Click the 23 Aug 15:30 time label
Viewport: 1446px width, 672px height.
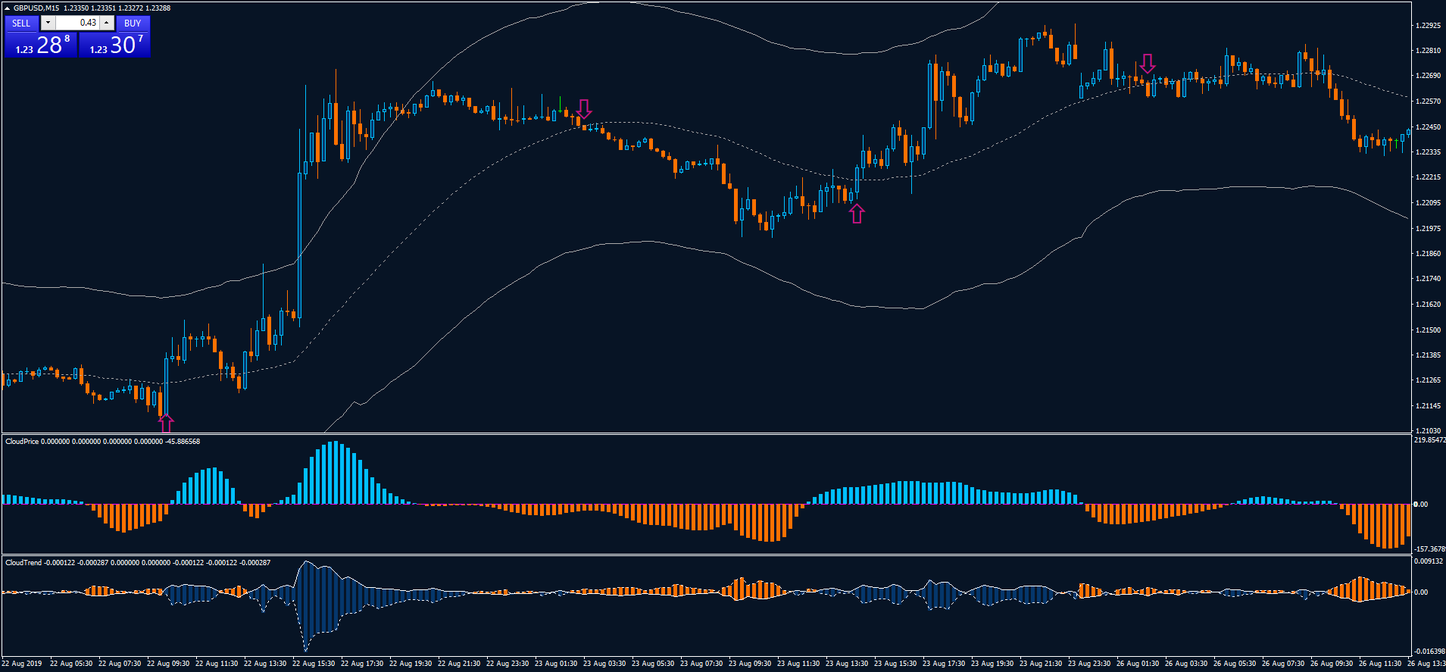tap(898, 663)
